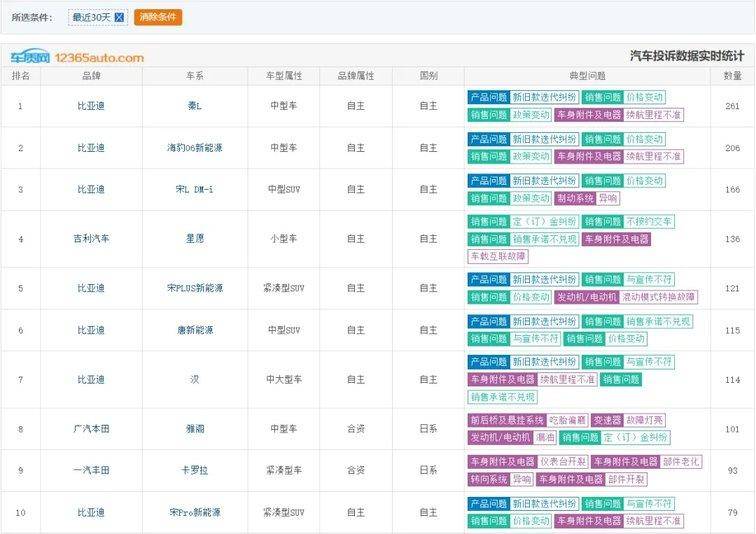
Task: Click the 数量 column header
Action: pos(732,76)
